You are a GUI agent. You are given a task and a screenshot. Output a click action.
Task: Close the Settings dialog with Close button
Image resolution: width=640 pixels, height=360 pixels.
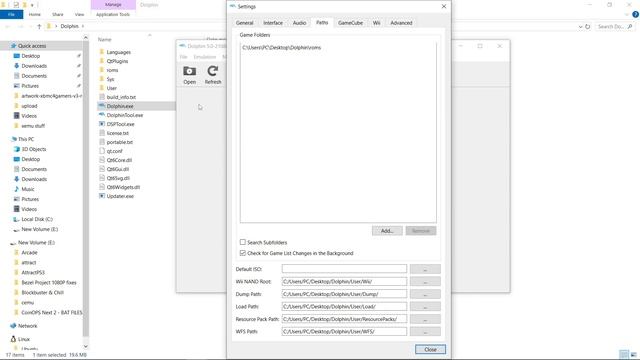tap(430, 349)
